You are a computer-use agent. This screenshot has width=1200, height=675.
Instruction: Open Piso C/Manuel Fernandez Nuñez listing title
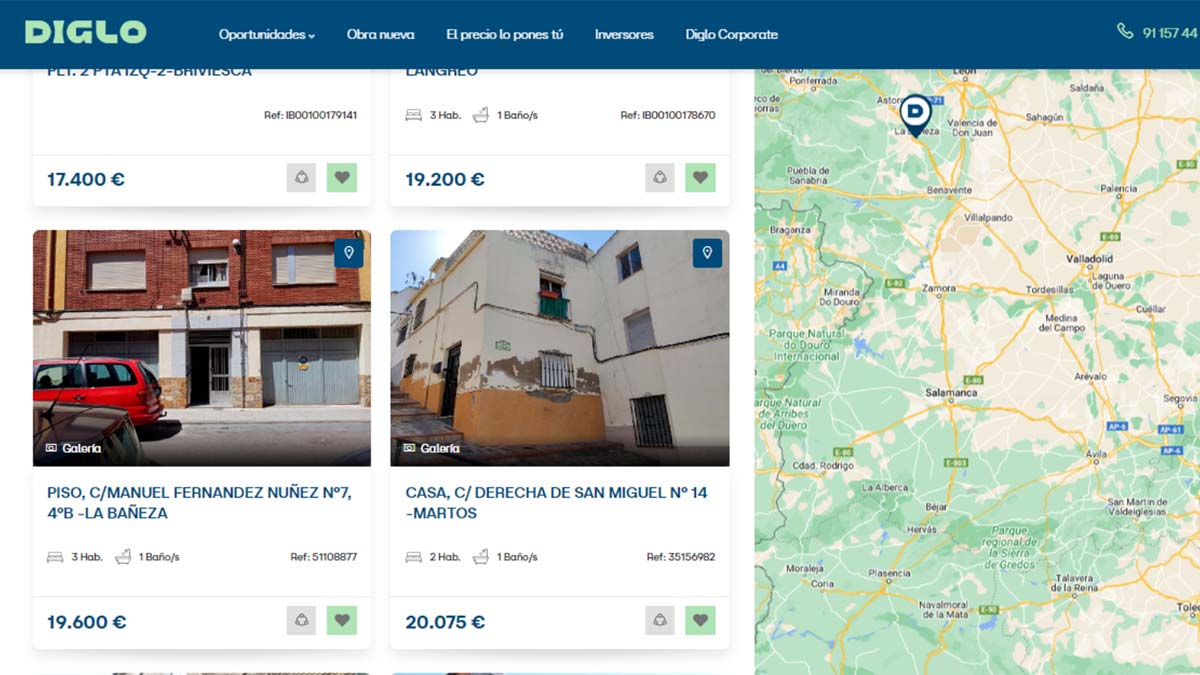(x=199, y=502)
